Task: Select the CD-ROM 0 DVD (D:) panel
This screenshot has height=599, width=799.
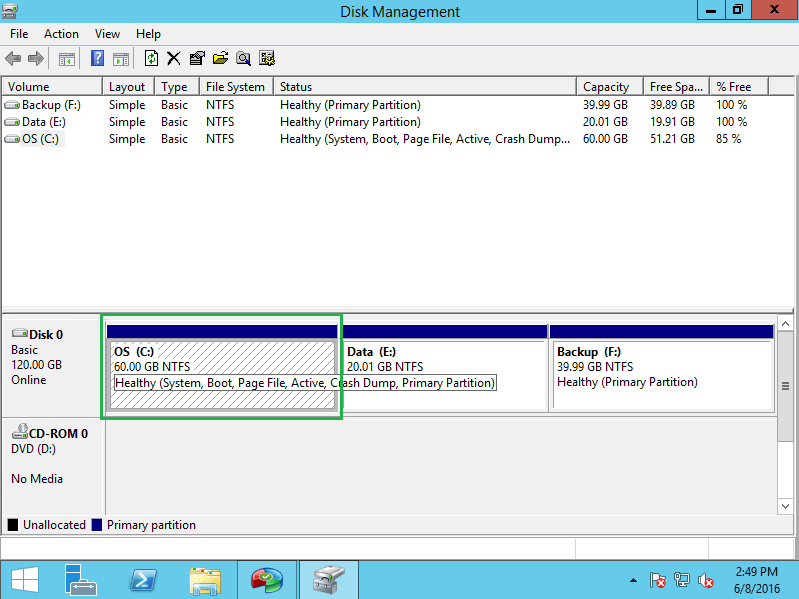Action: (54, 467)
